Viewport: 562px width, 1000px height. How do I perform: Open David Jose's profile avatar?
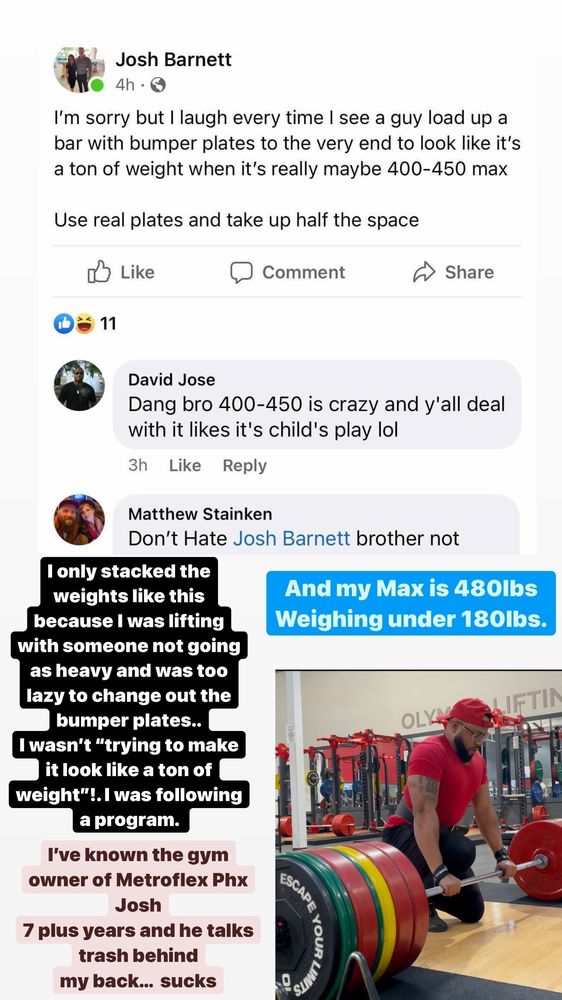[79, 385]
